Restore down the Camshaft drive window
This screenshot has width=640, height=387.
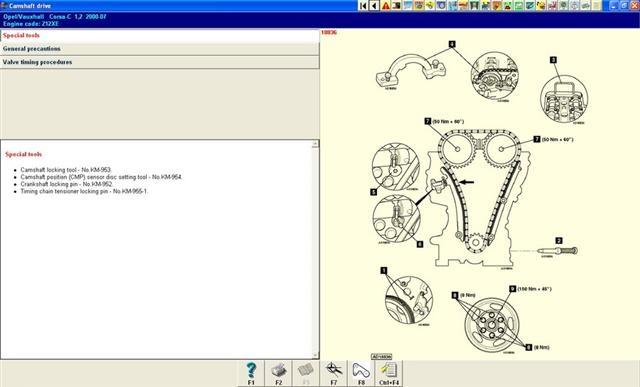[x=624, y=6]
